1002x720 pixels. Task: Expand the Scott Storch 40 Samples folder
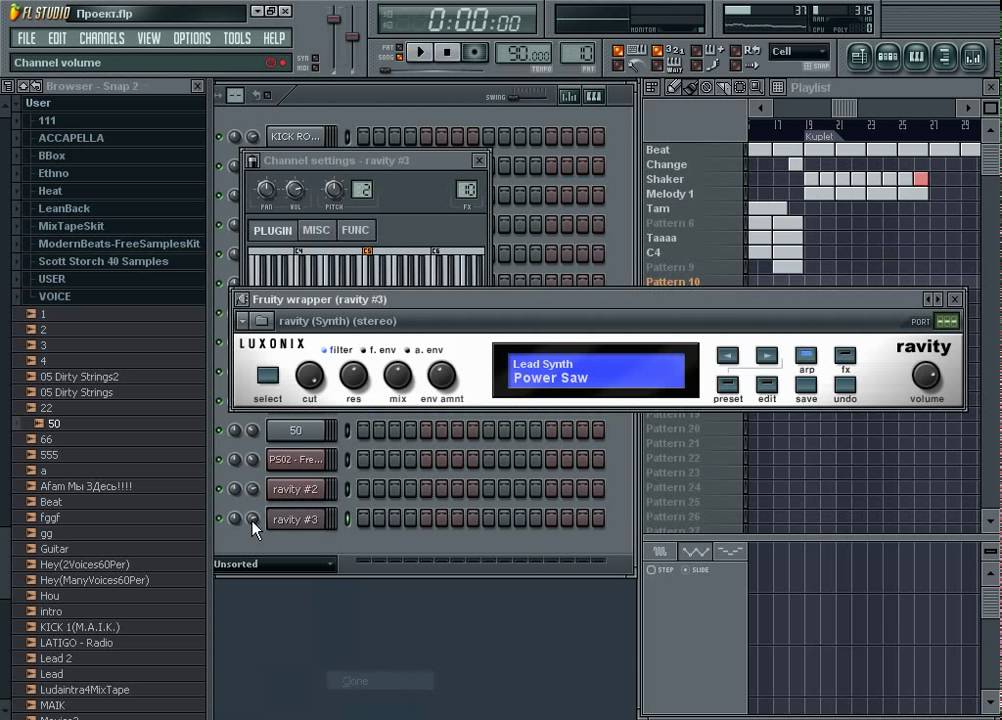[103, 261]
